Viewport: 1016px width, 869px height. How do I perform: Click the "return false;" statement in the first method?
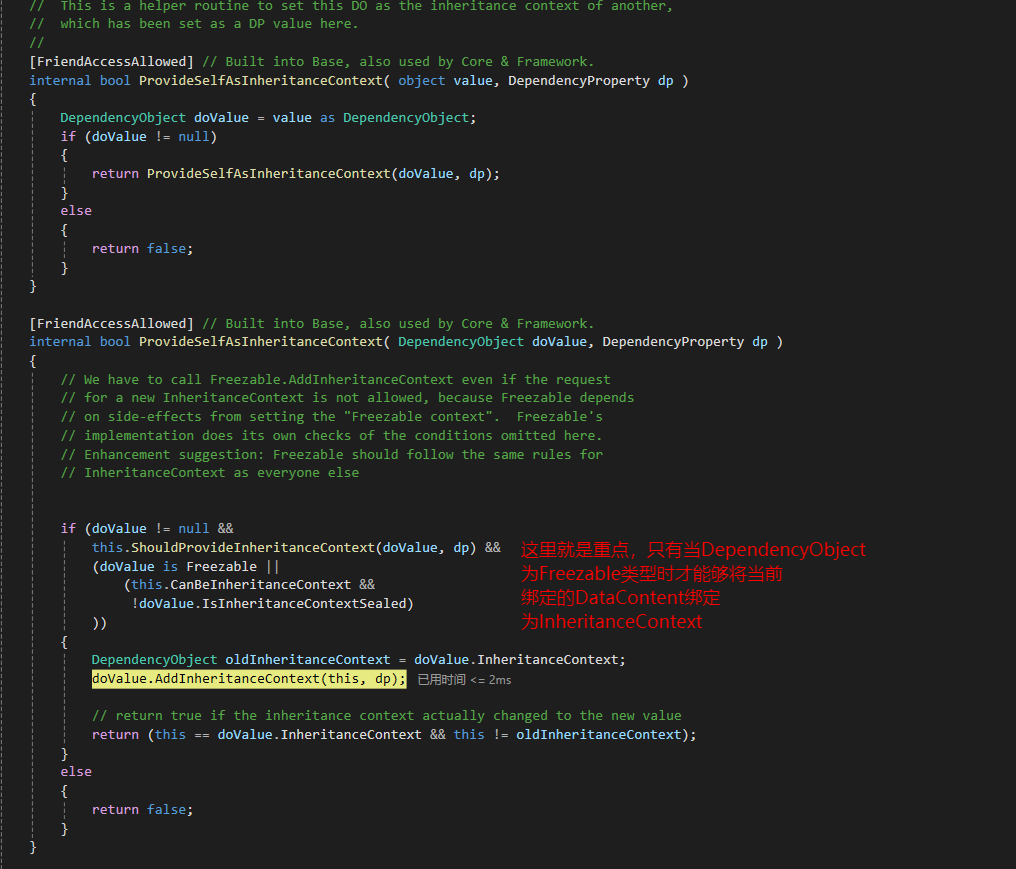click(143, 249)
